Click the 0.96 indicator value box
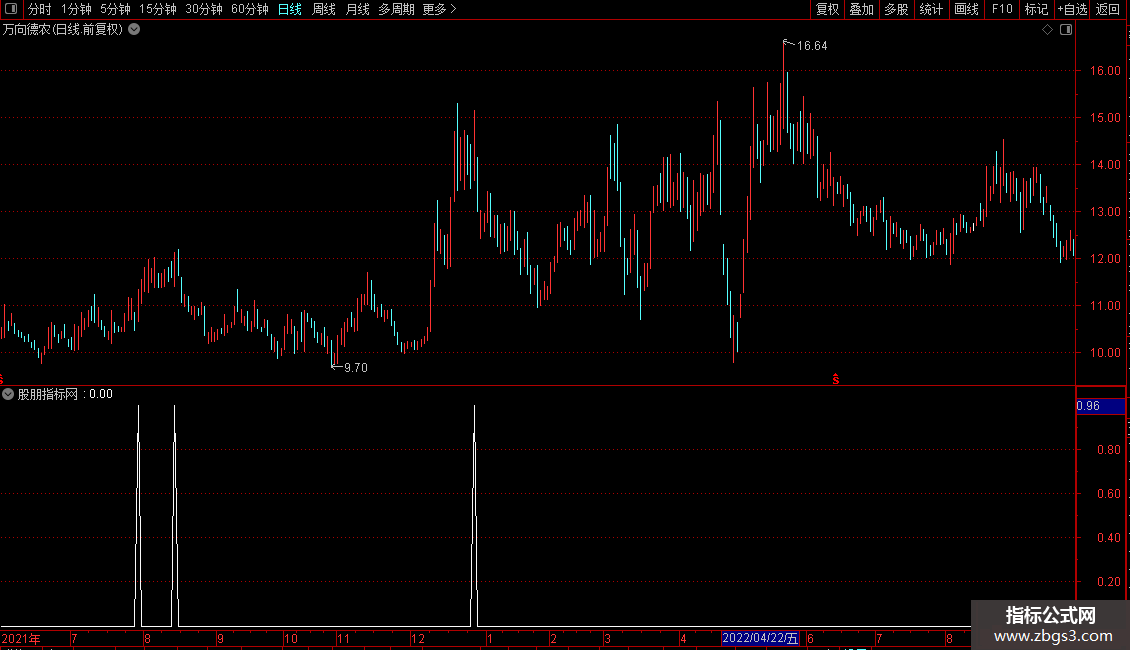The height and width of the screenshot is (650, 1130). (x=1100, y=406)
